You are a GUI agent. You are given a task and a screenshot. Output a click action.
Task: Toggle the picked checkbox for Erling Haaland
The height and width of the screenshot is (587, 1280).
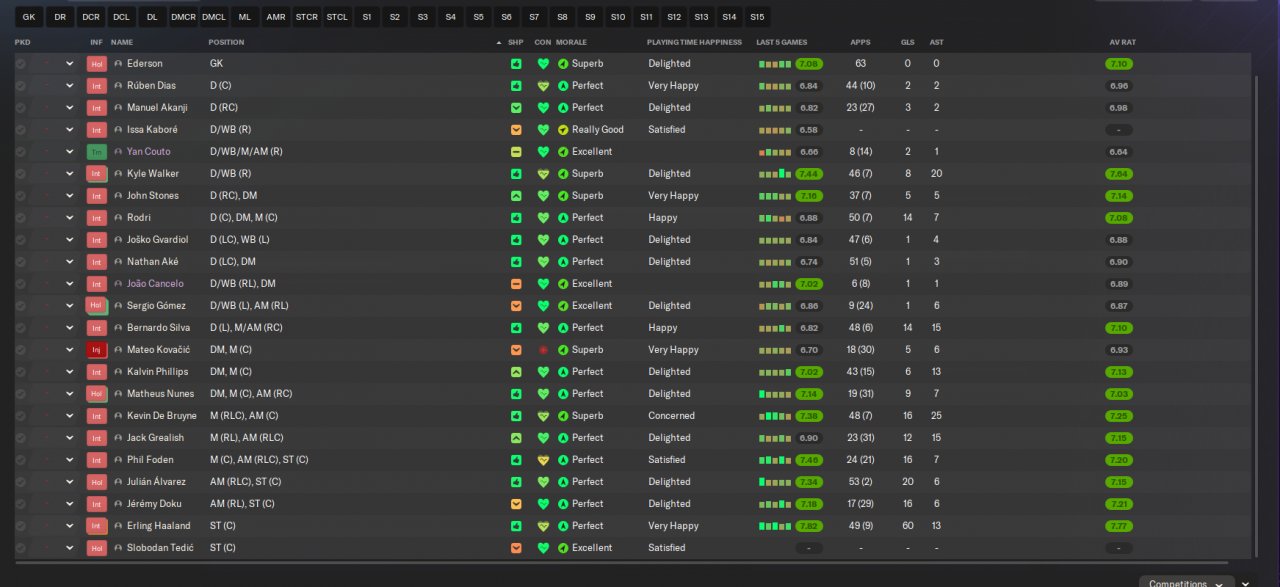(x=20, y=526)
